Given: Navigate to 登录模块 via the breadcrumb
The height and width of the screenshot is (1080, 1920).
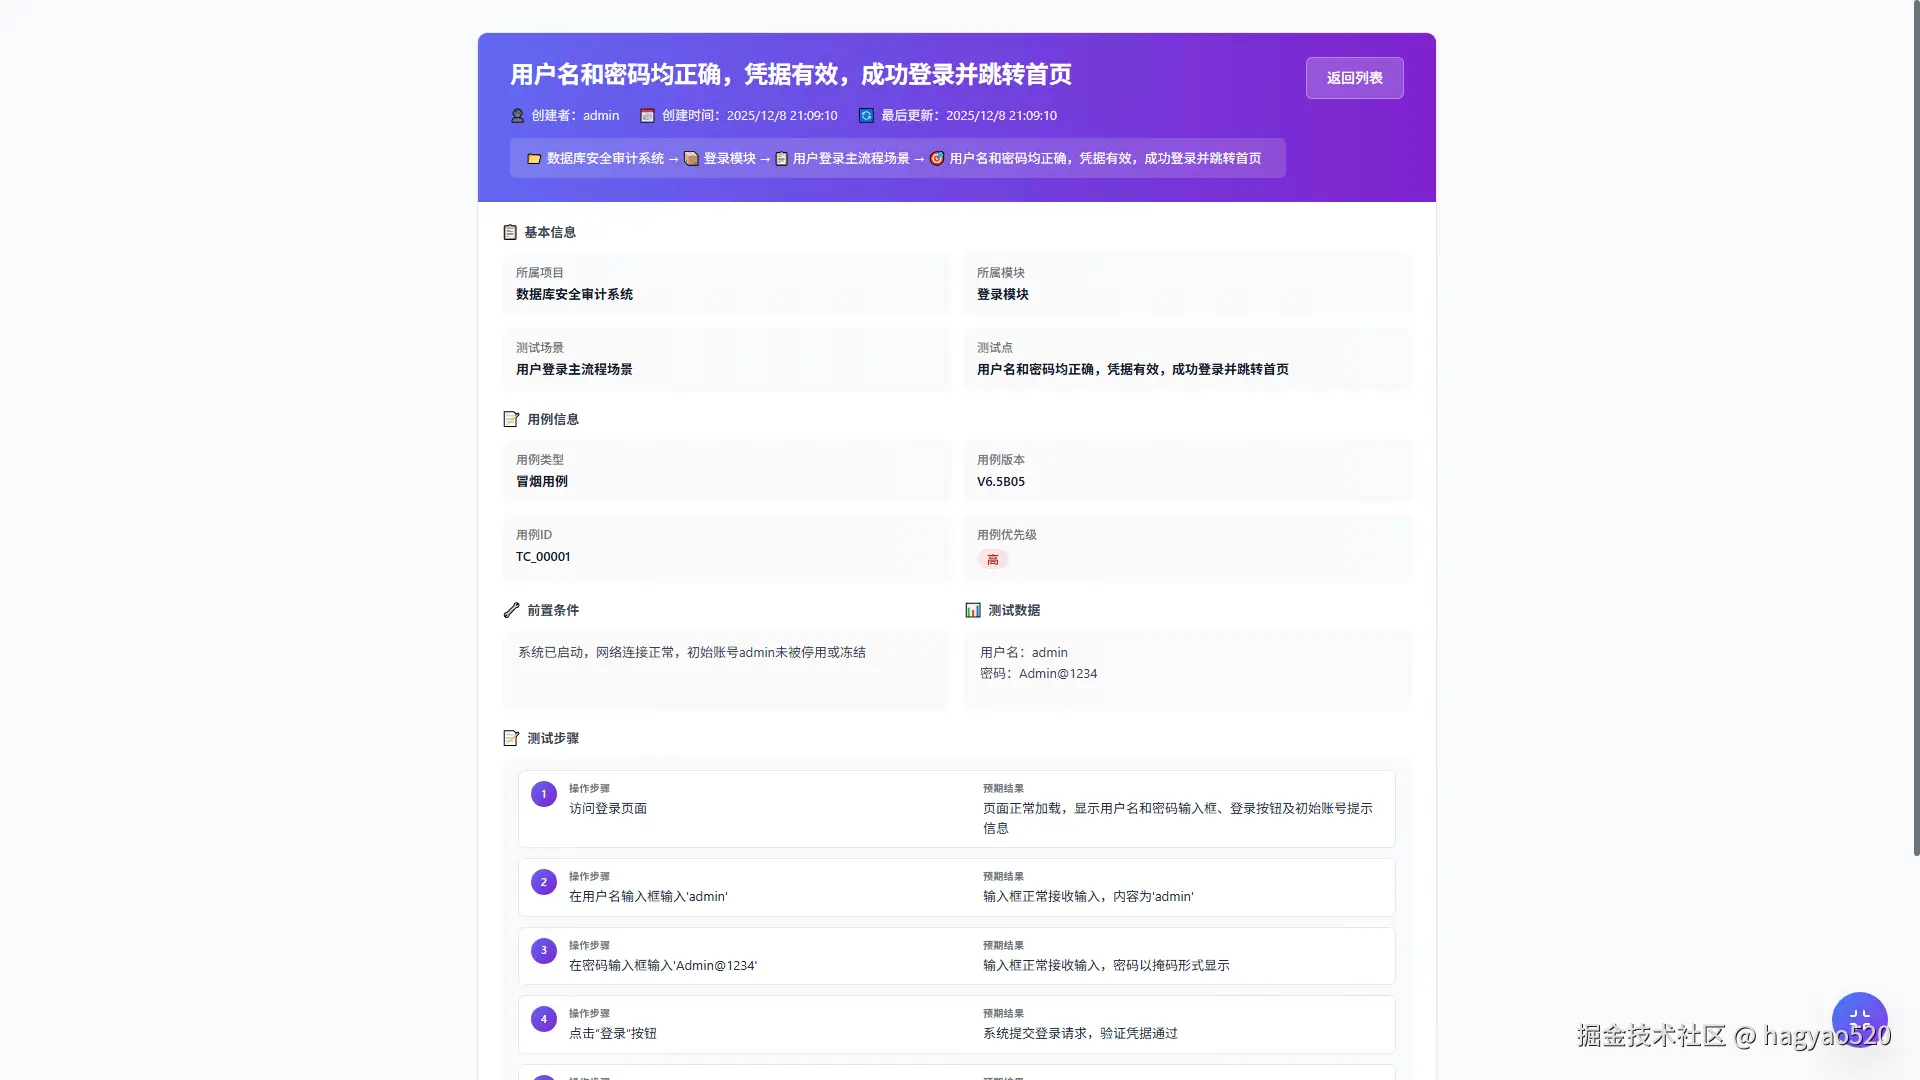Looking at the screenshot, I should click(x=728, y=158).
